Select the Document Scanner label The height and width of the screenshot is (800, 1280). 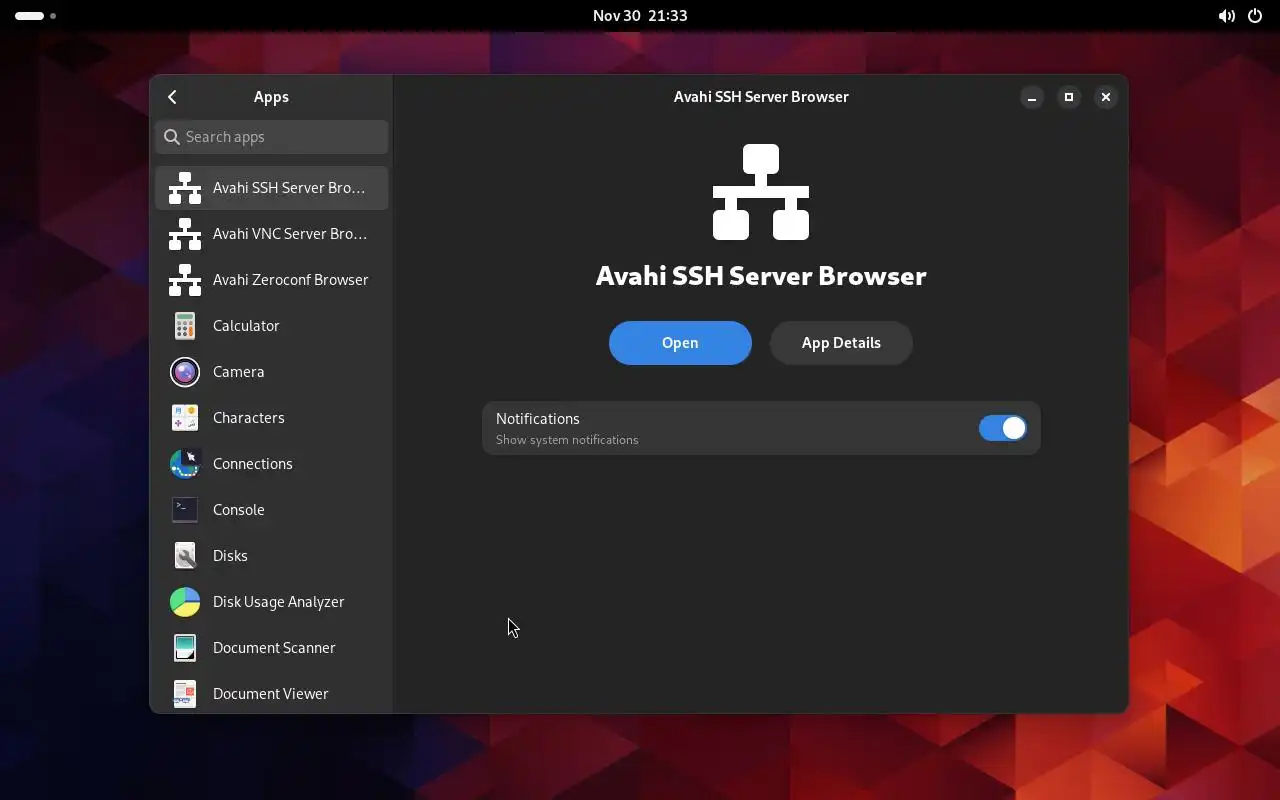[274, 648]
